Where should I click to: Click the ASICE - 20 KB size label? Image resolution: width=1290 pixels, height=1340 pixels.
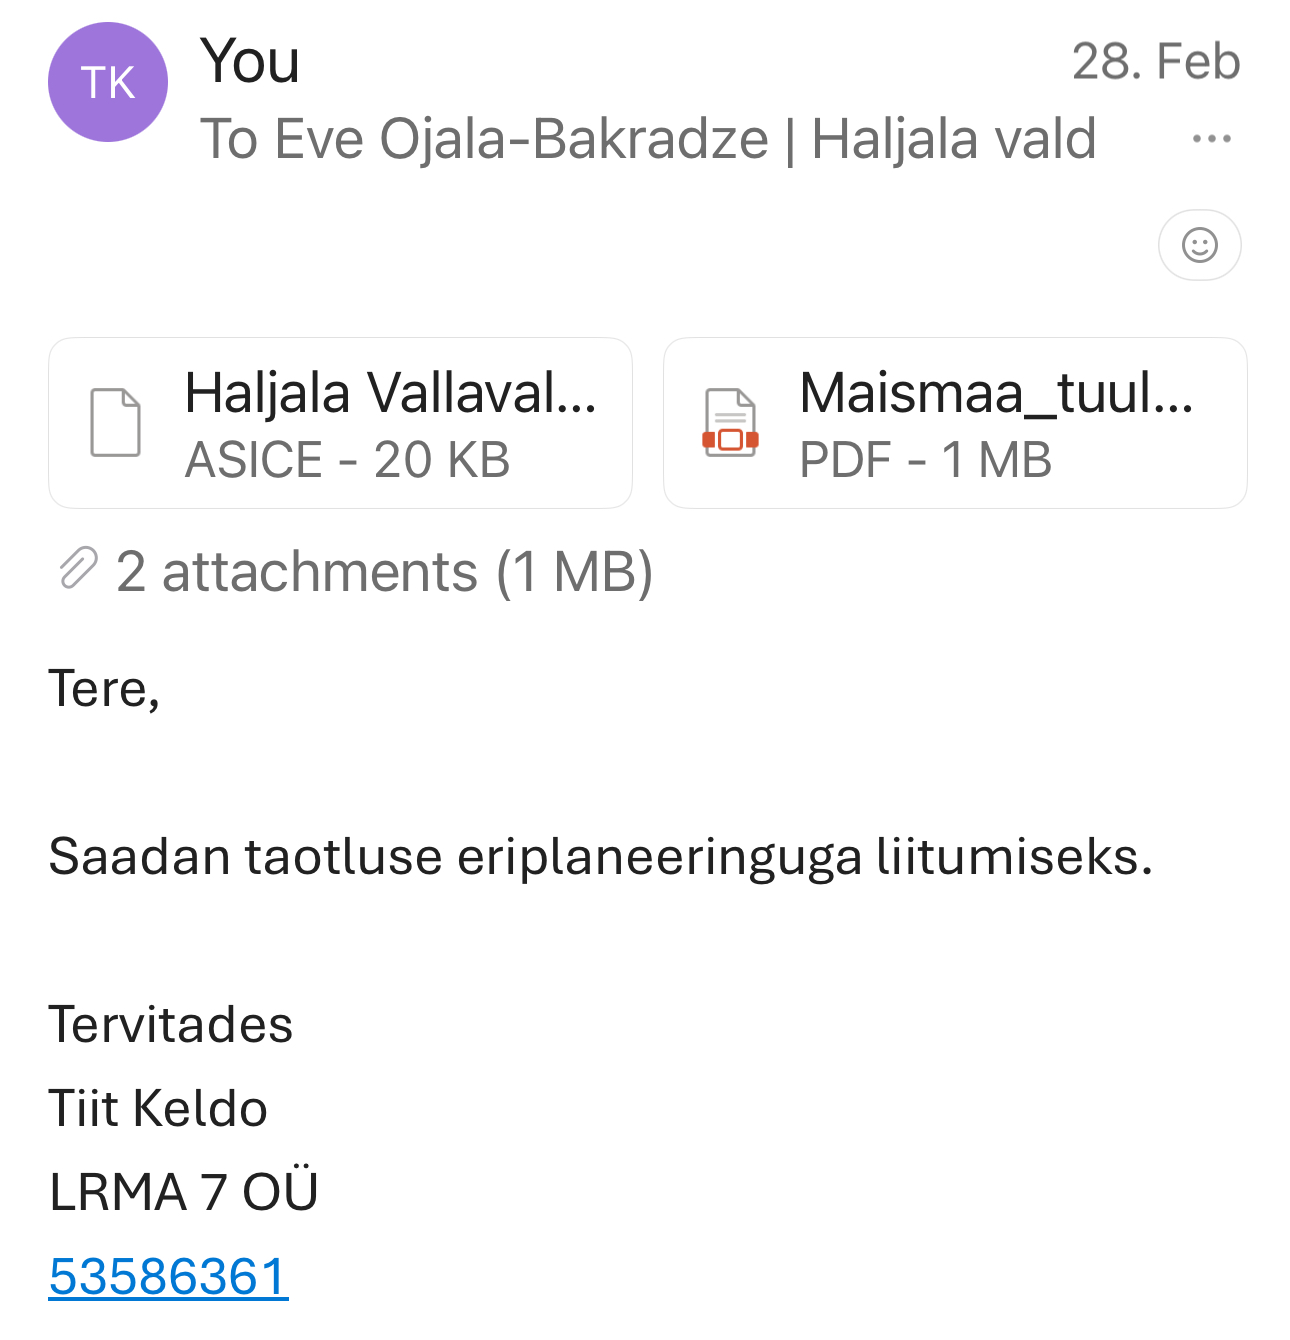click(x=347, y=460)
